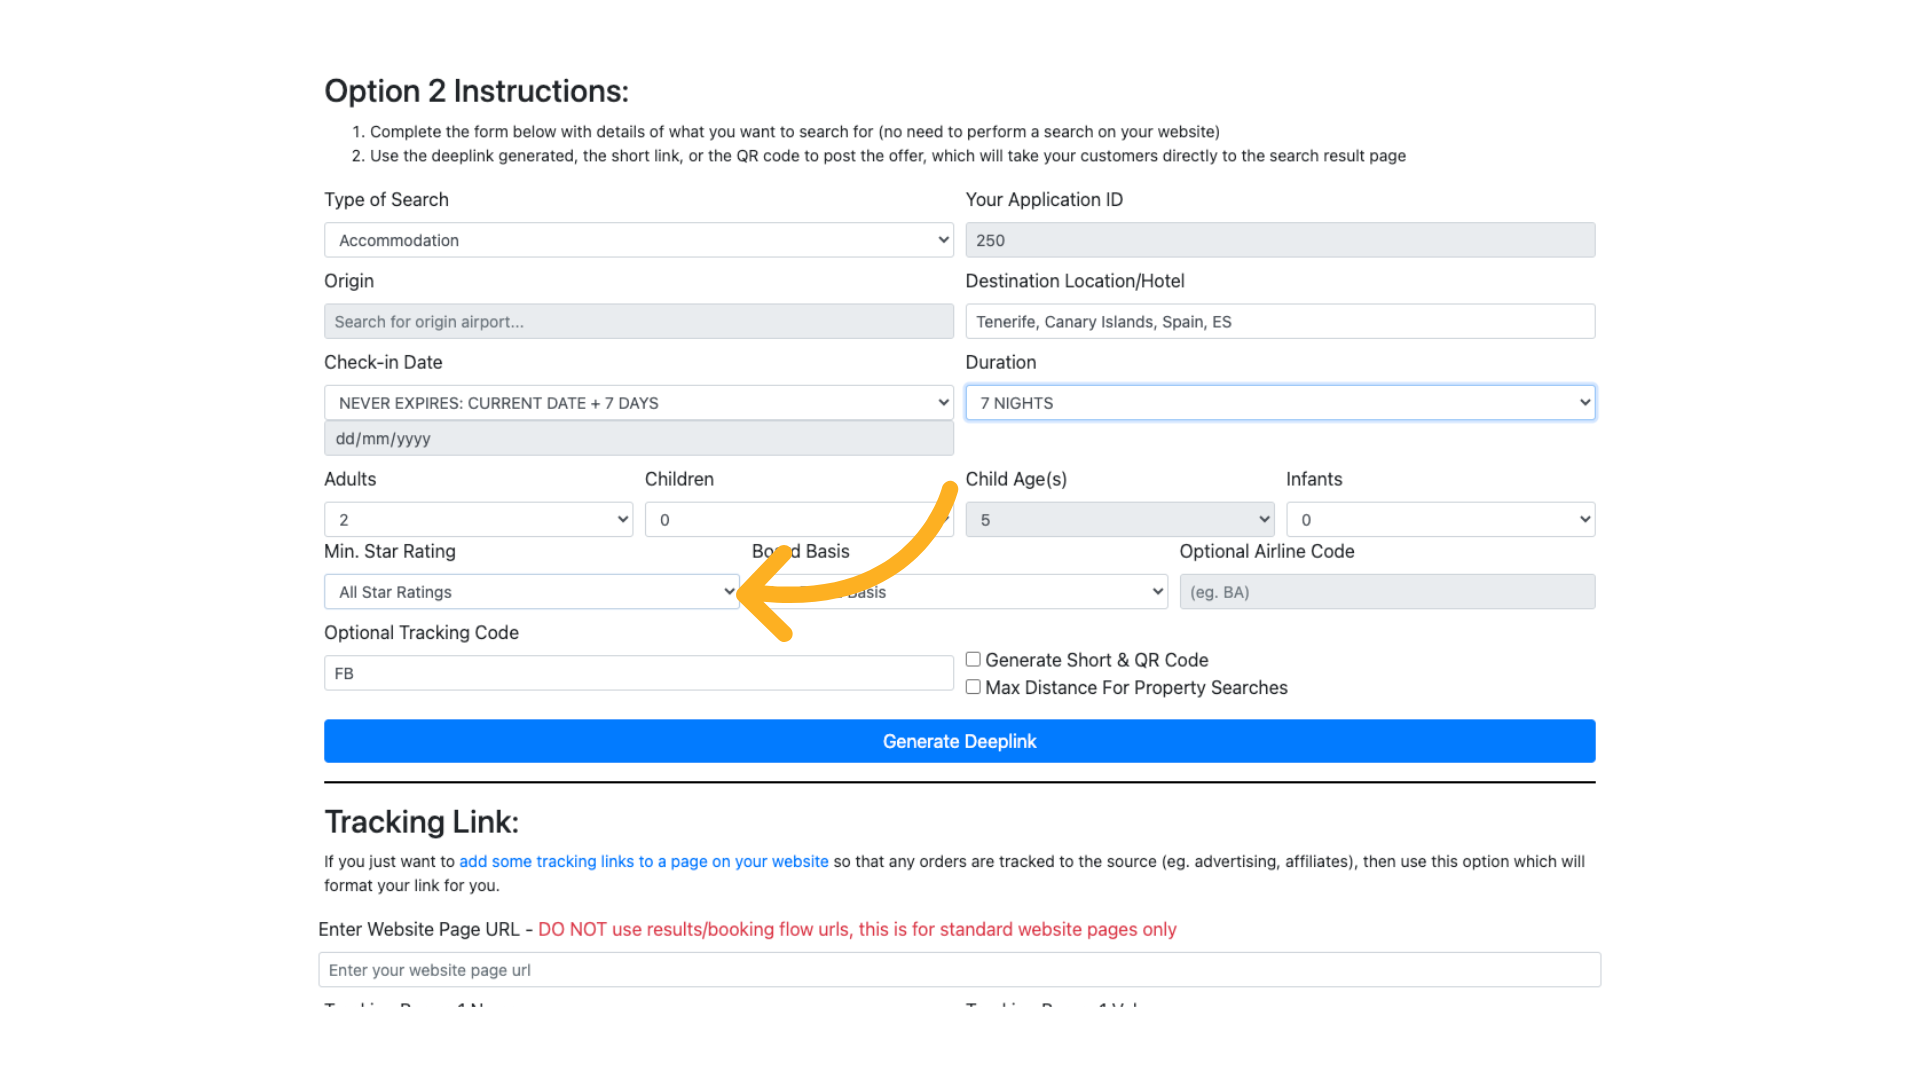Image resolution: width=1920 pixels, height=1080 pixels.
Task: Open the Duration nights dropdown
Action: [1279, 403]
